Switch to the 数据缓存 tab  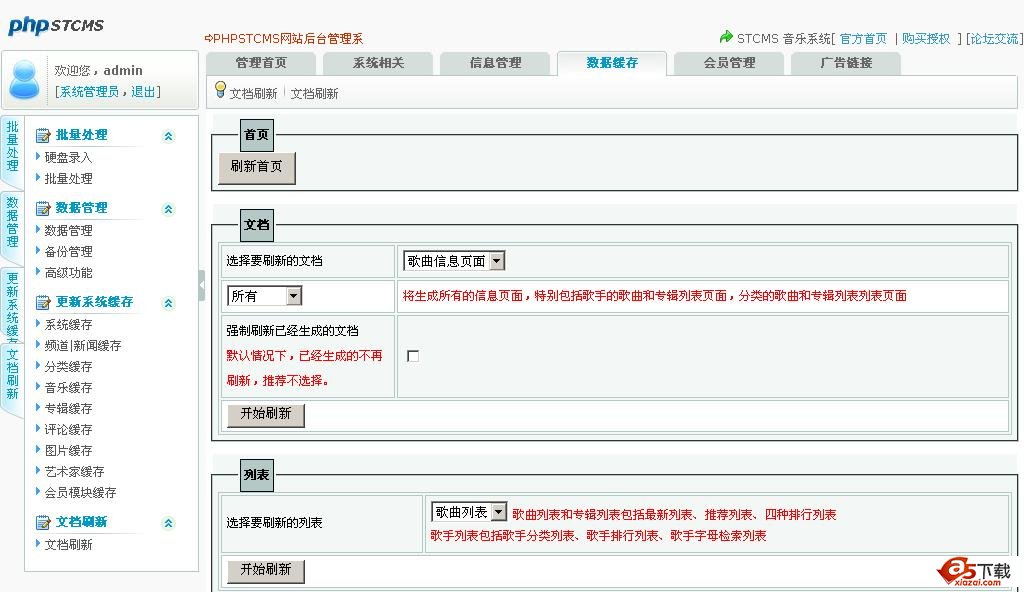pyautogui.click(x=612, y=63)
